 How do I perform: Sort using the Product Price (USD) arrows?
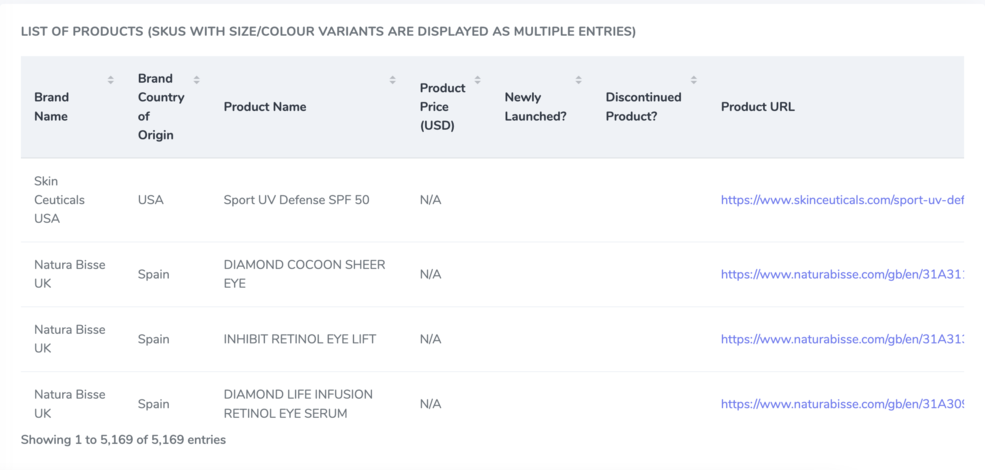pyautogui.click(x=477, y=80)
